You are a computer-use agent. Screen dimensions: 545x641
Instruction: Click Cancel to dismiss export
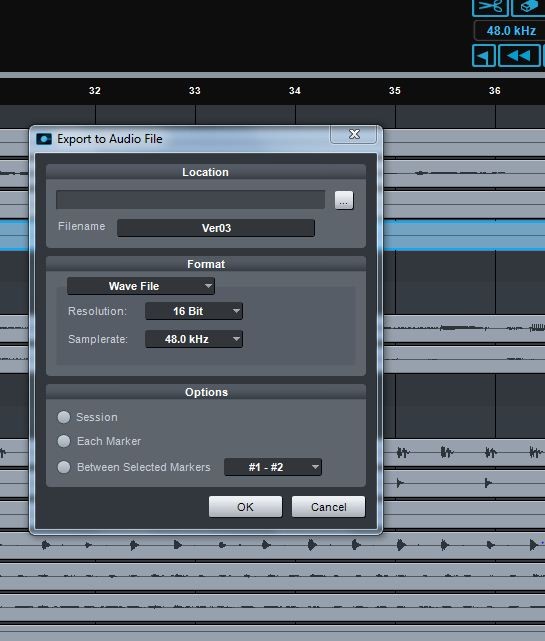(328, 507)
